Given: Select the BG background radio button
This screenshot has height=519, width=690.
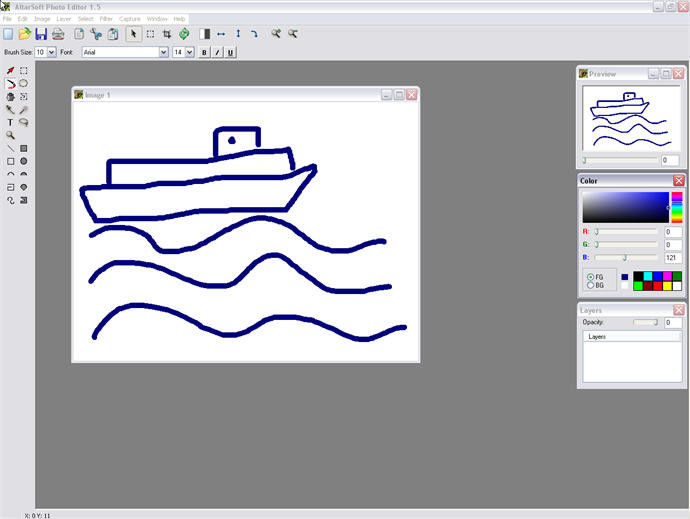Looking at the screenshot, I should click(590, 285).
